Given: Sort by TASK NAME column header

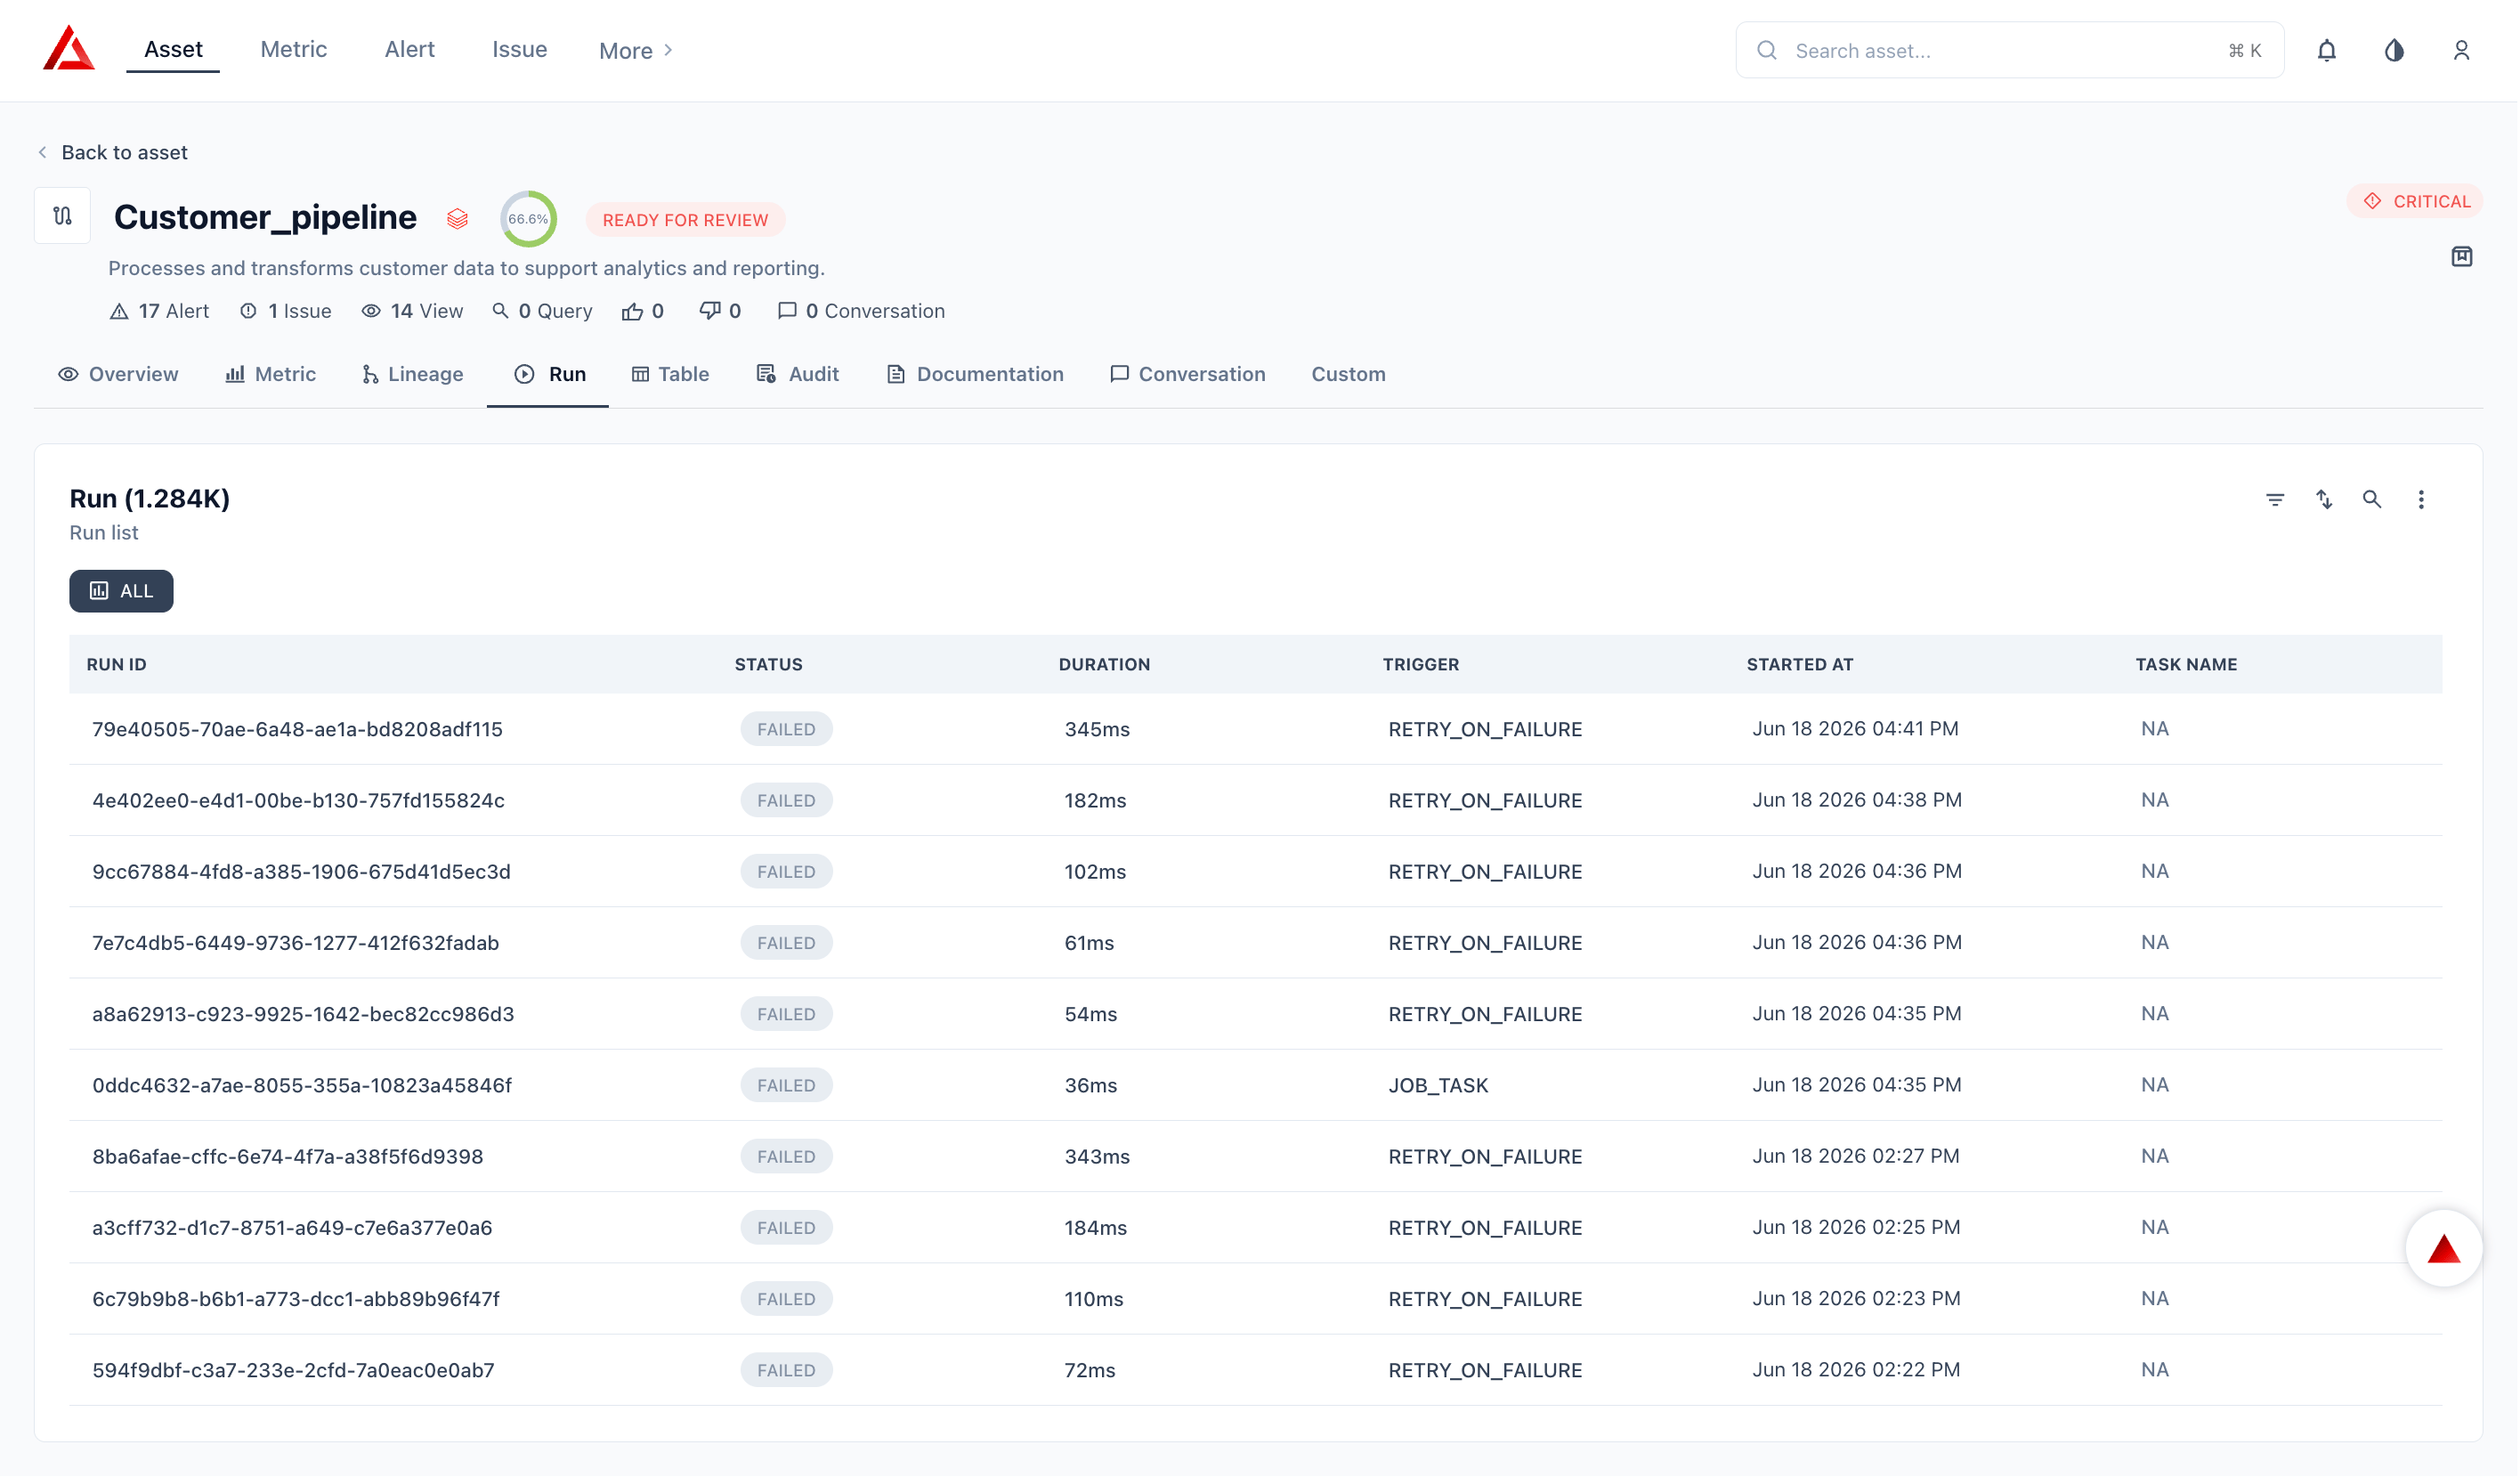Looking at the screenshot, I should tap(2188, 665).
